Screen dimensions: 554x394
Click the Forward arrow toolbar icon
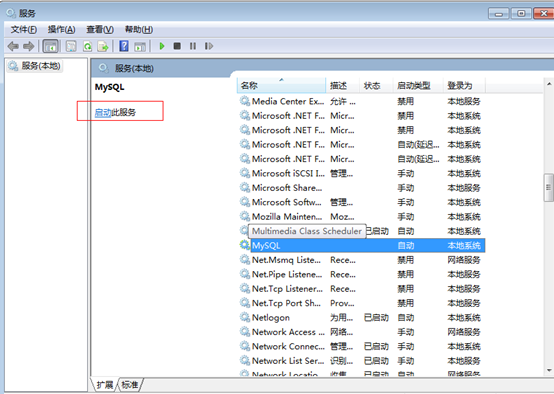point(28,46)
